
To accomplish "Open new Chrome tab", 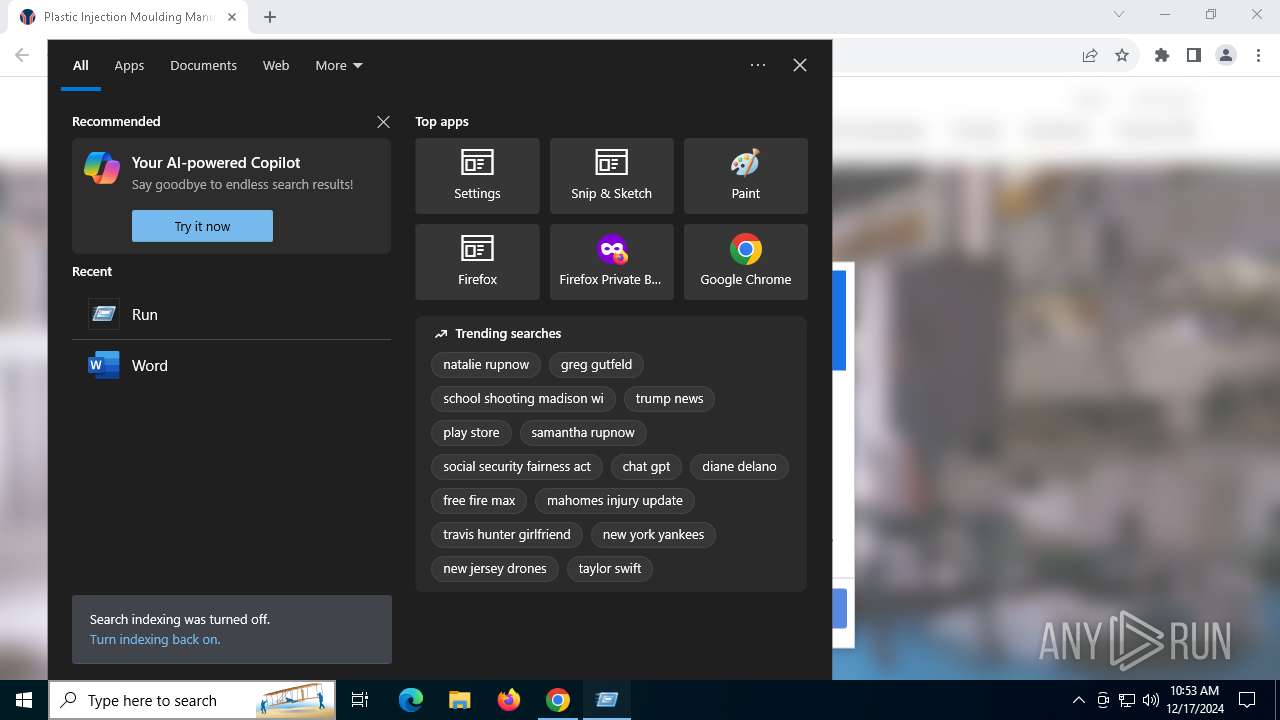I will click(270, 17).
